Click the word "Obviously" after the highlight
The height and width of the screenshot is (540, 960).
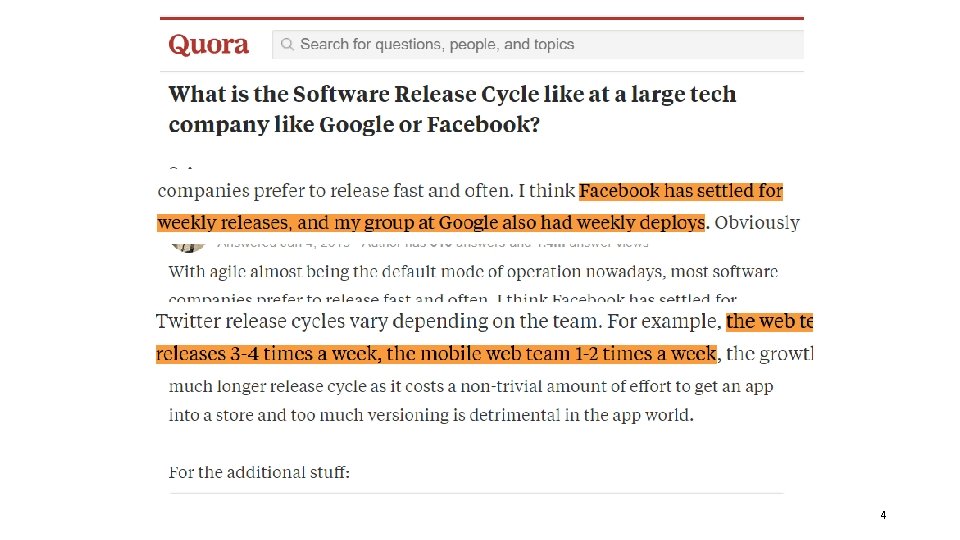tap(757, 223)
